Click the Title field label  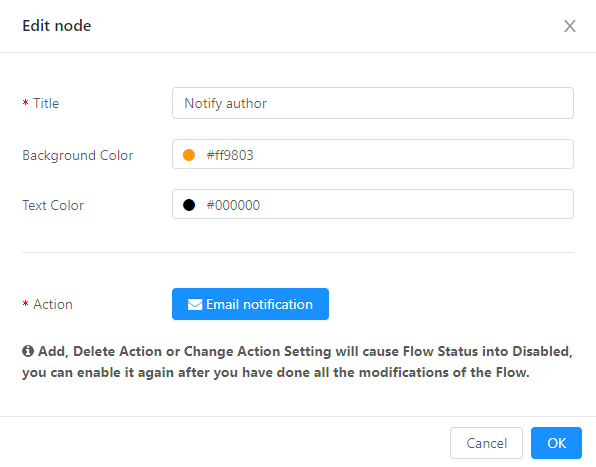click(x=46, y=103)
